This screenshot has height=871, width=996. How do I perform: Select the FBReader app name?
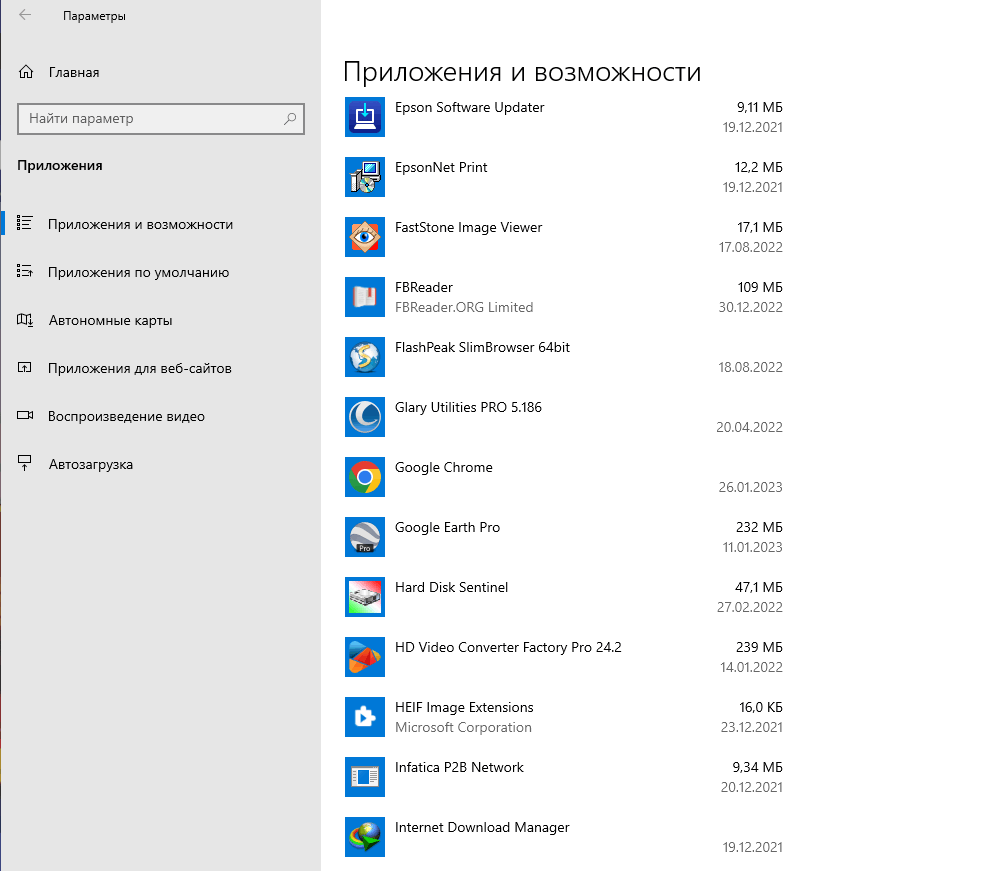pyautogui.click(x=424, y=287)
